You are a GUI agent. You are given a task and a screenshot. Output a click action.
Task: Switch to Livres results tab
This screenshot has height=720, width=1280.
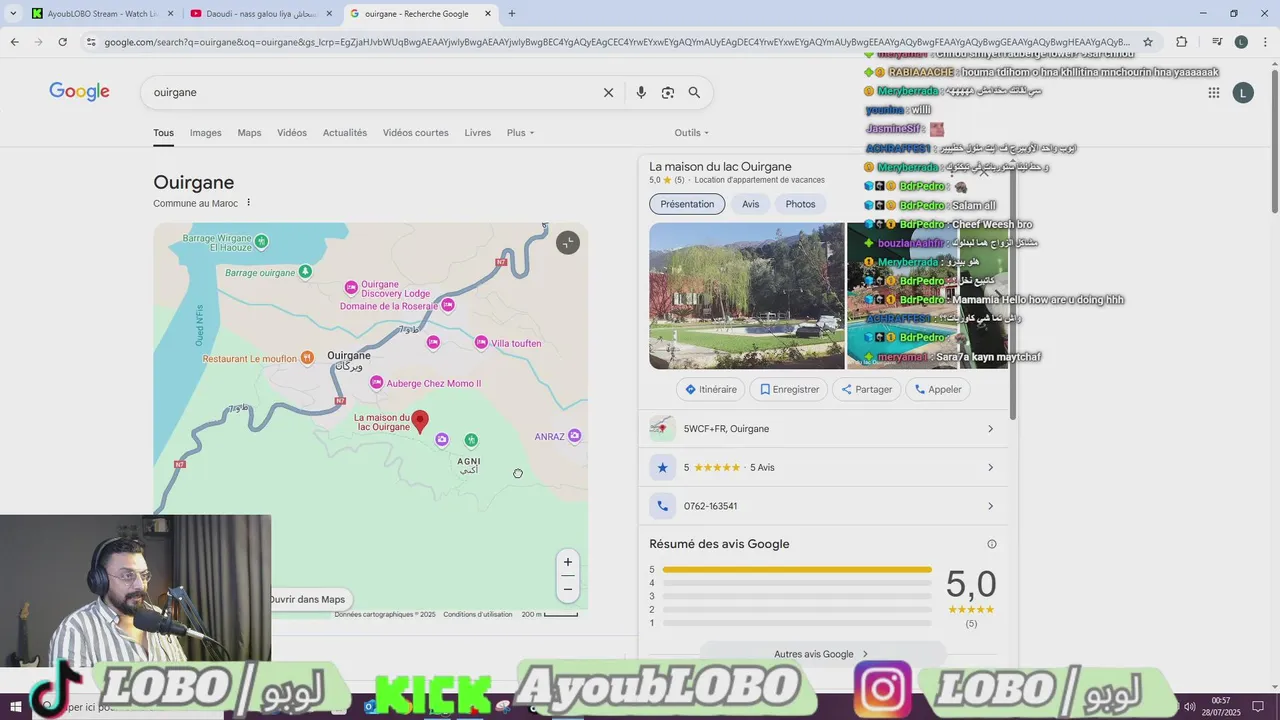click(478, 133)
